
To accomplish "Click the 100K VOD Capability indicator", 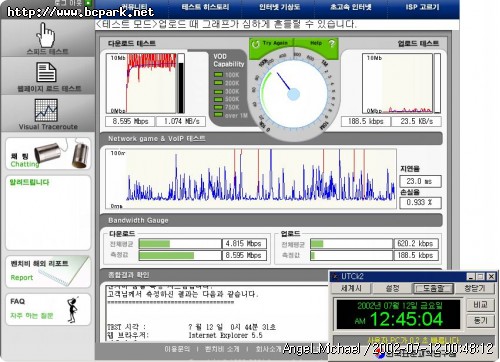I will (x=218, y=74).
